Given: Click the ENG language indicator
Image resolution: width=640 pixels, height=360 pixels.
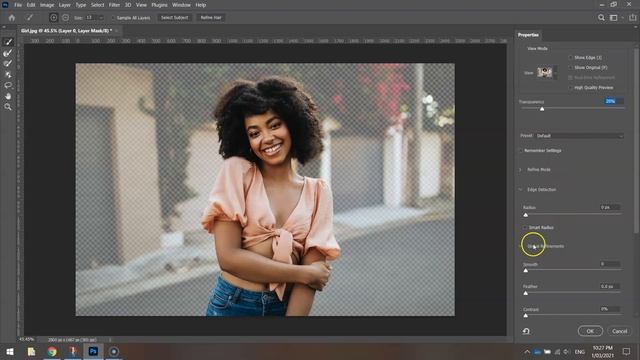Looking at the screenshot, I should click(x=580, y=352).
